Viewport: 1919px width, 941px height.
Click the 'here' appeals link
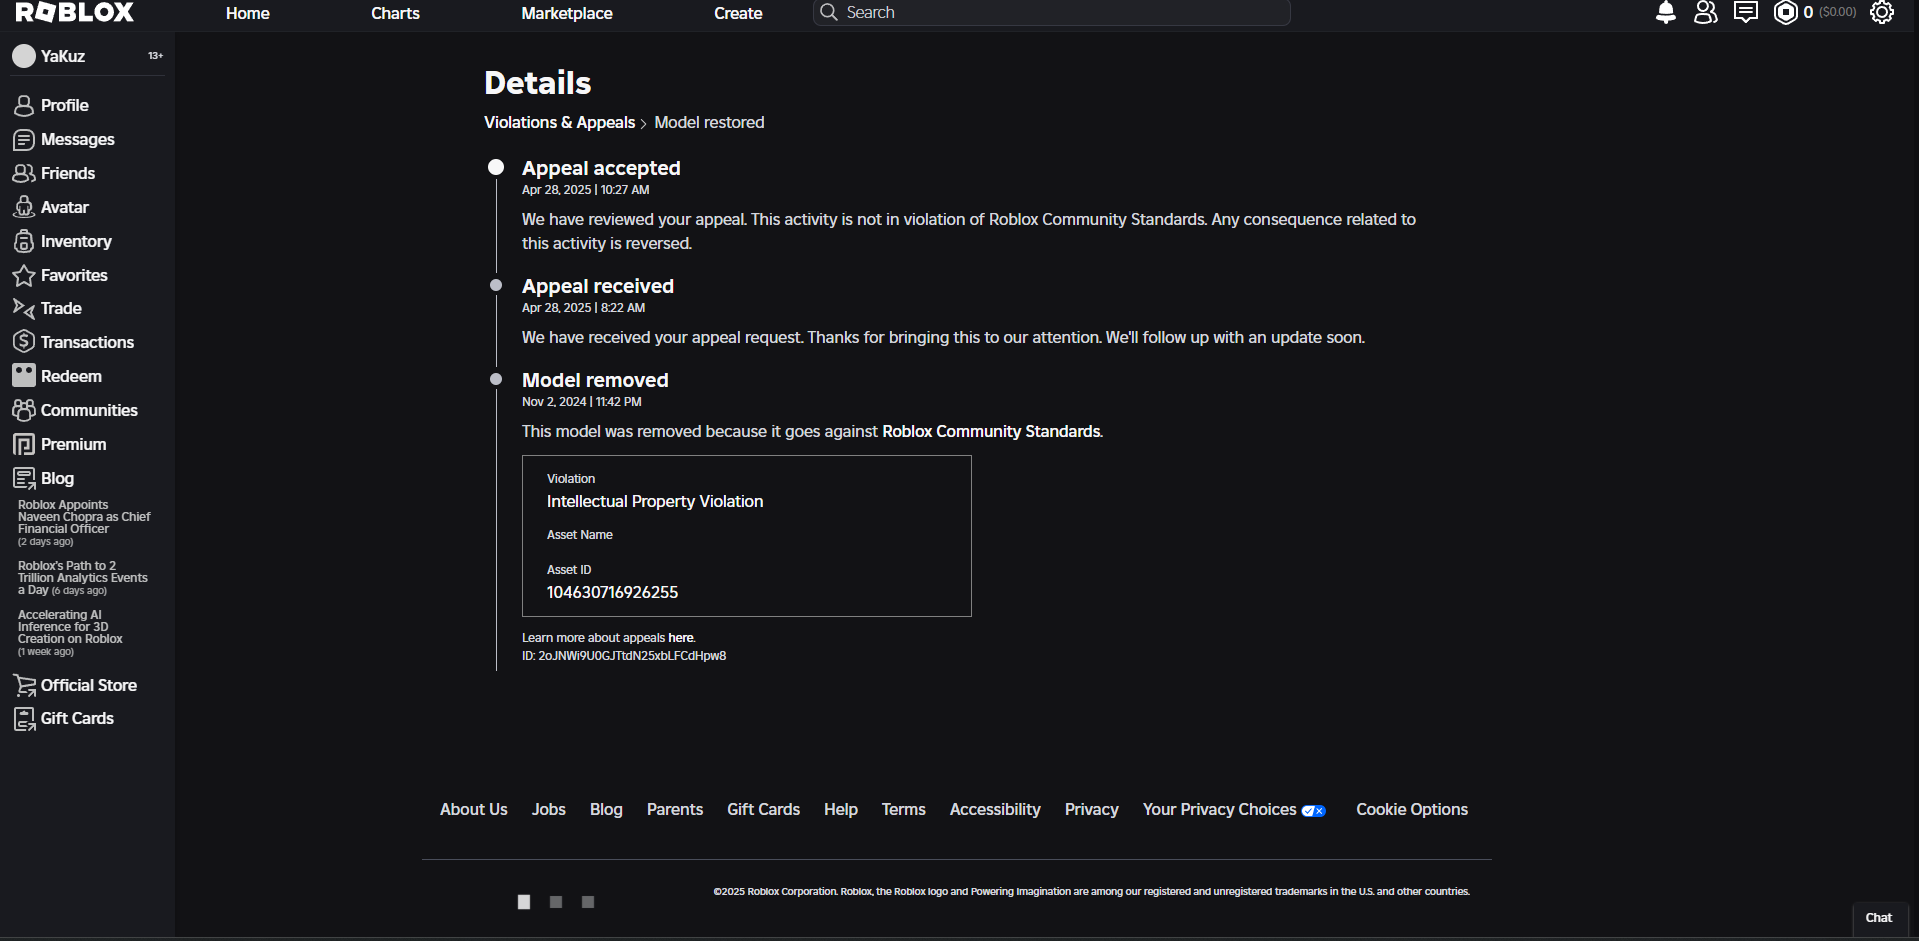(680, 638)
